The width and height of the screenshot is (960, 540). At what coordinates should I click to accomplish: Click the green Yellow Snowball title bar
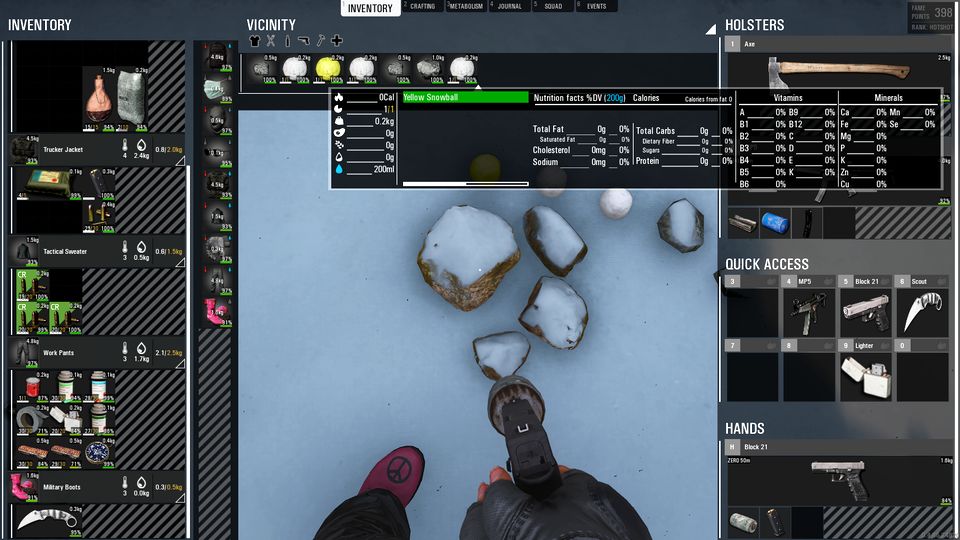(465, 97)
